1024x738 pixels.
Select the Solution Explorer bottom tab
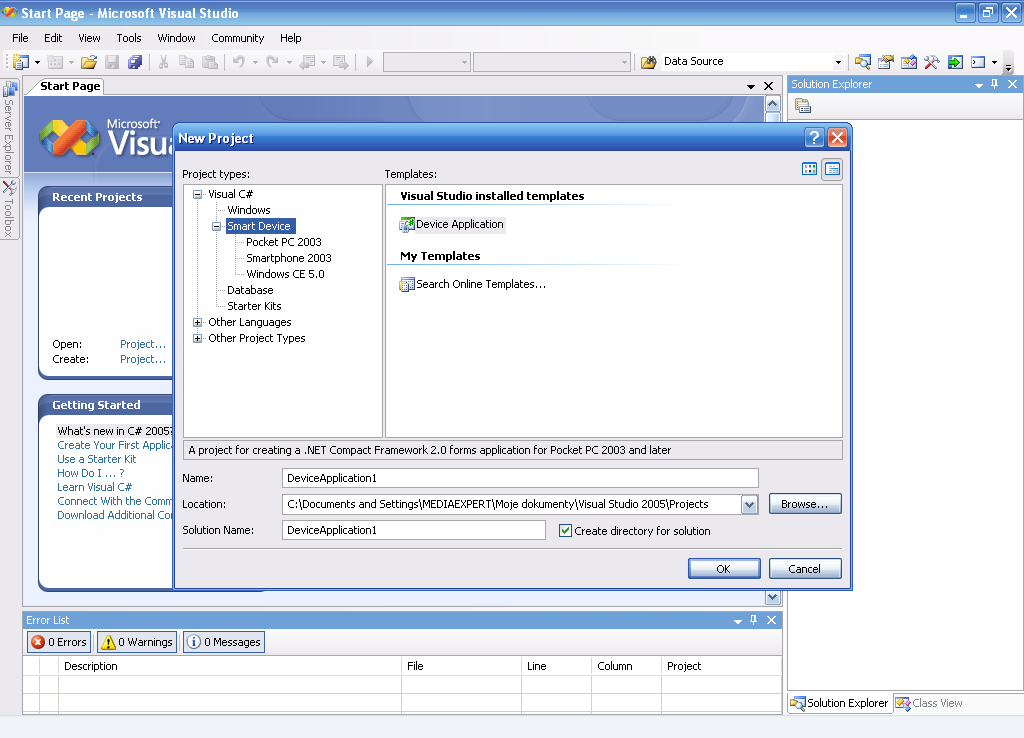840,703
